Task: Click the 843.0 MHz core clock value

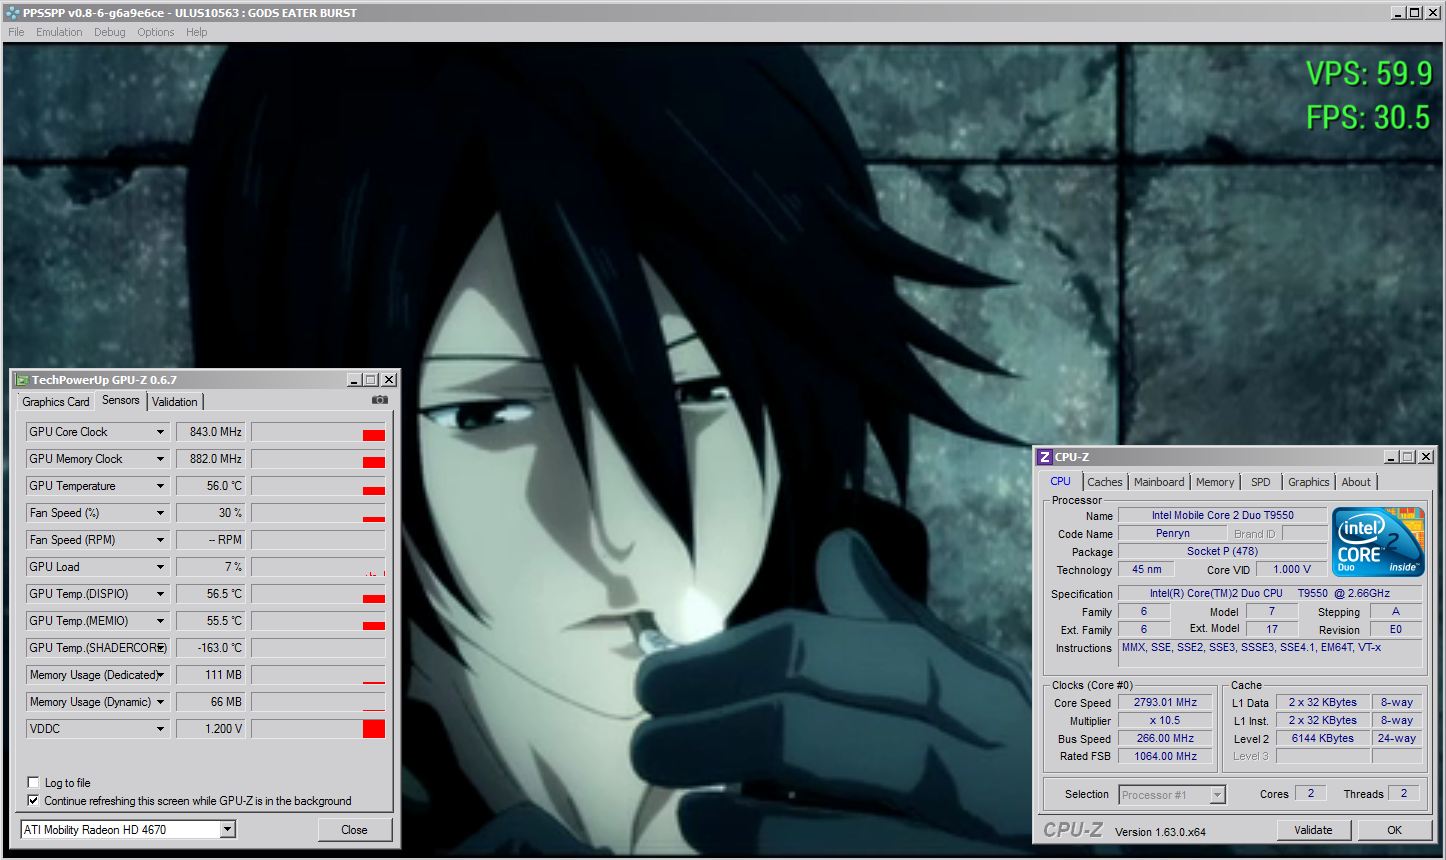Action: pyautogui.click(x=211, y=432)
